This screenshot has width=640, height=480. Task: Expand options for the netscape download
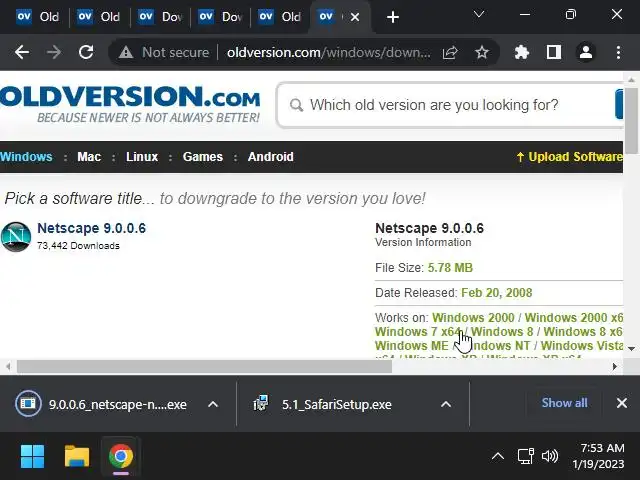(213, 404)
